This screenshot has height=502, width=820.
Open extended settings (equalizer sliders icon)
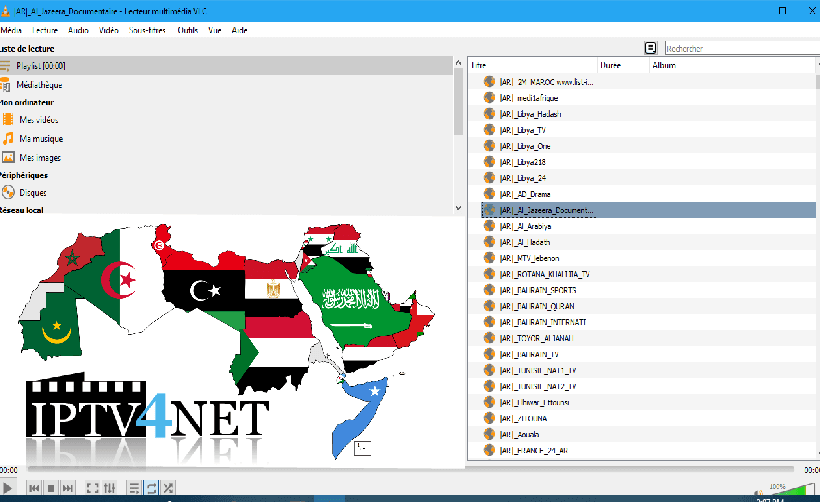(x=109, y=488)
